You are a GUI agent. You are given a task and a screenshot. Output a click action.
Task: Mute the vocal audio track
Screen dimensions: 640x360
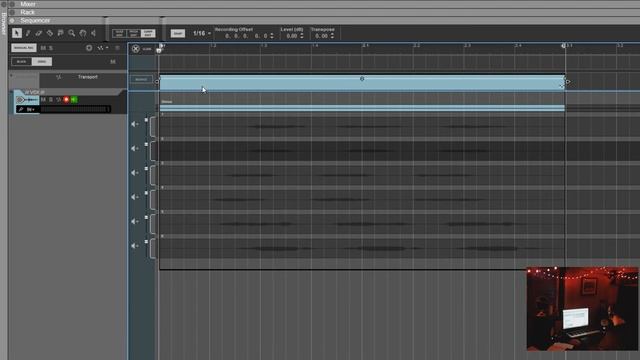coord(44,100)
